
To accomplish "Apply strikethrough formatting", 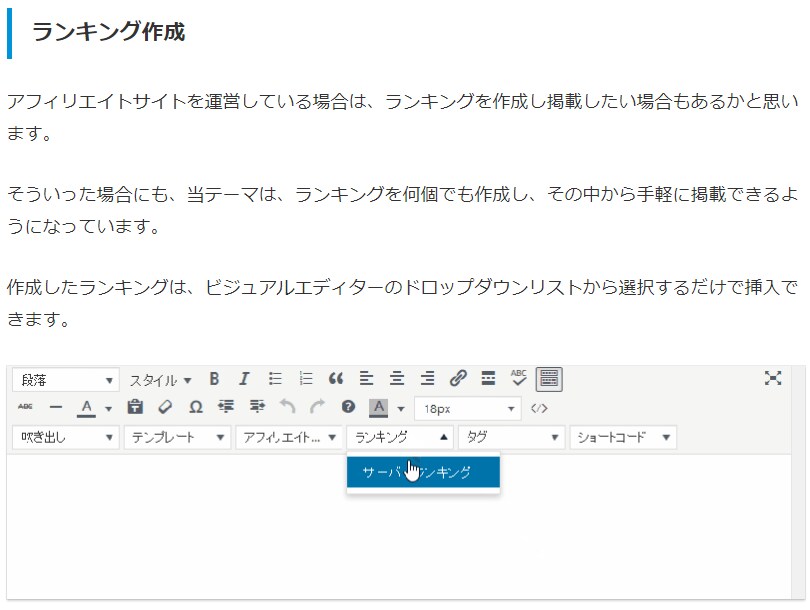I will pos(25,408).
